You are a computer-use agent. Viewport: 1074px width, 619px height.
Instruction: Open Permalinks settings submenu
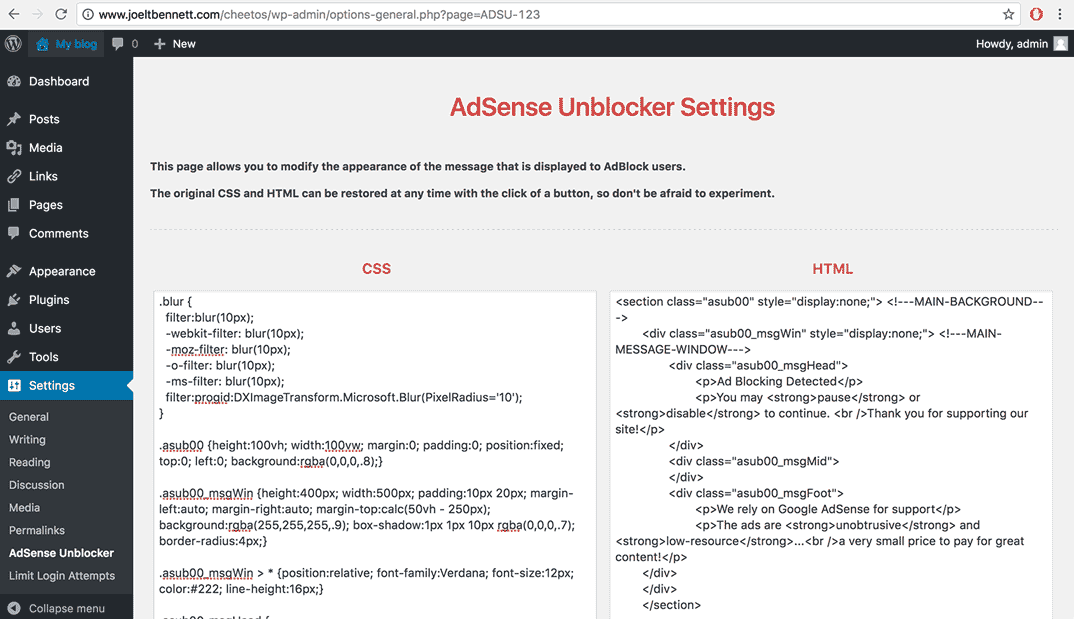[37, 530]
